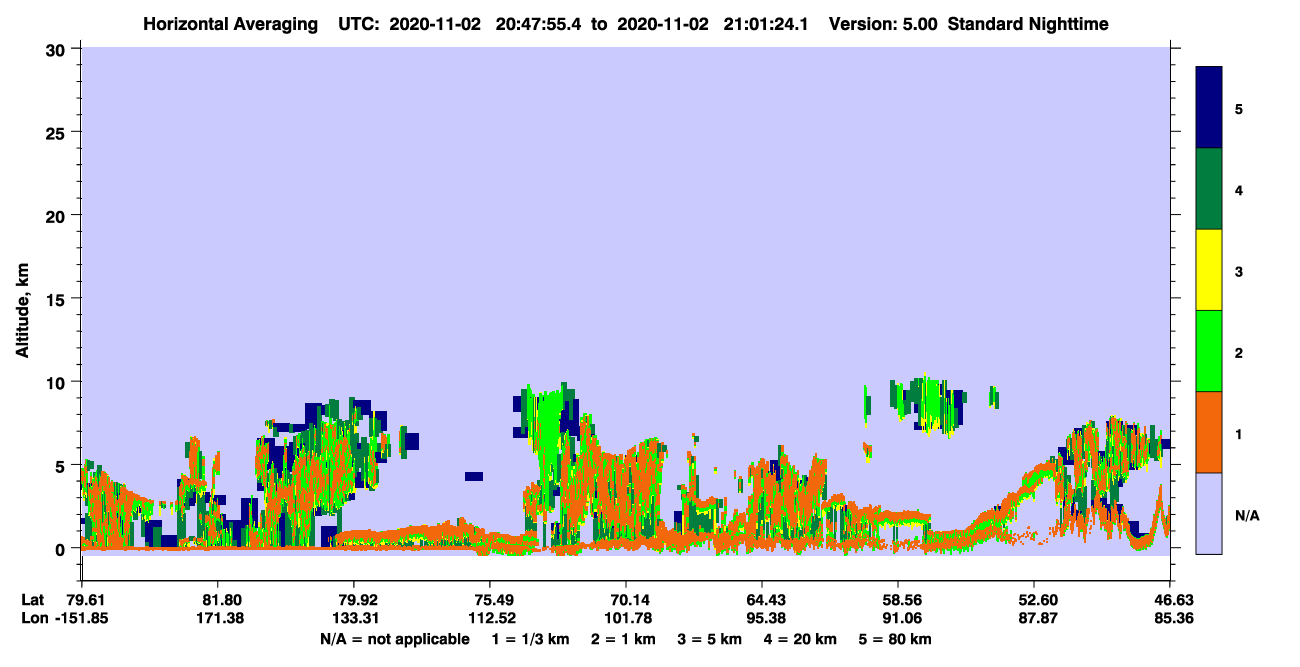Click the colorbar label 4
The height and width of the screenshot is (667, 1300).
(x=1239, y=189)
